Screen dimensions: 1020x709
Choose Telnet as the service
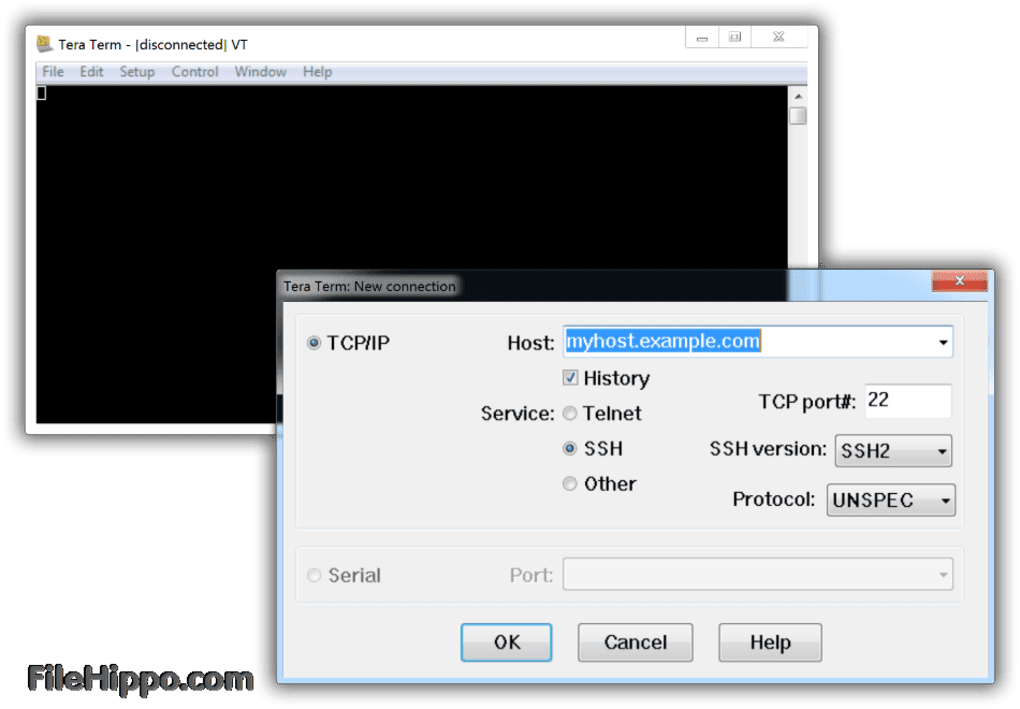pos(570,413)
